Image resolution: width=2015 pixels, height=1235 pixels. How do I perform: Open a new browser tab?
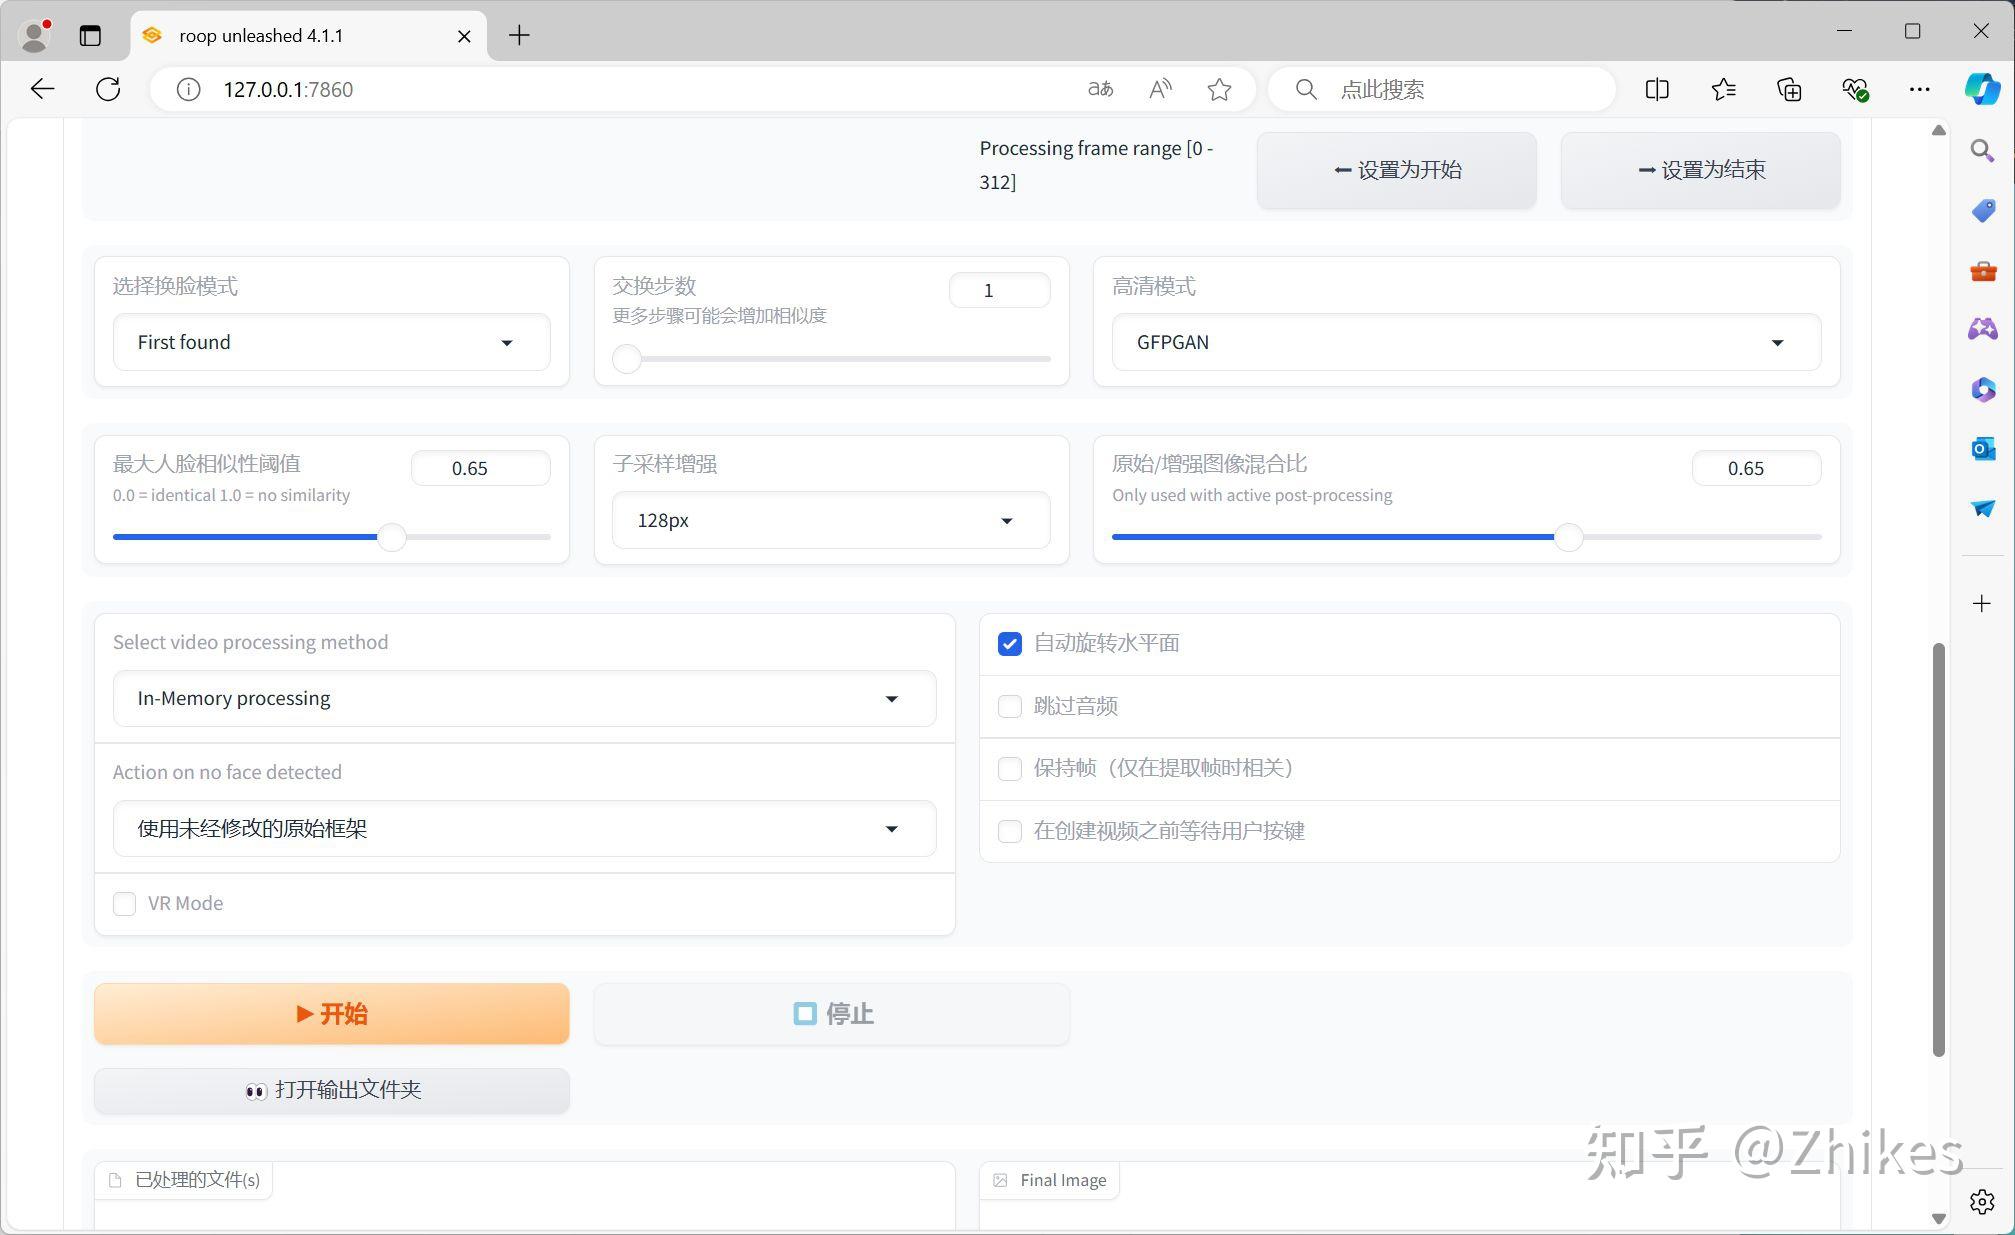[519, 36]
